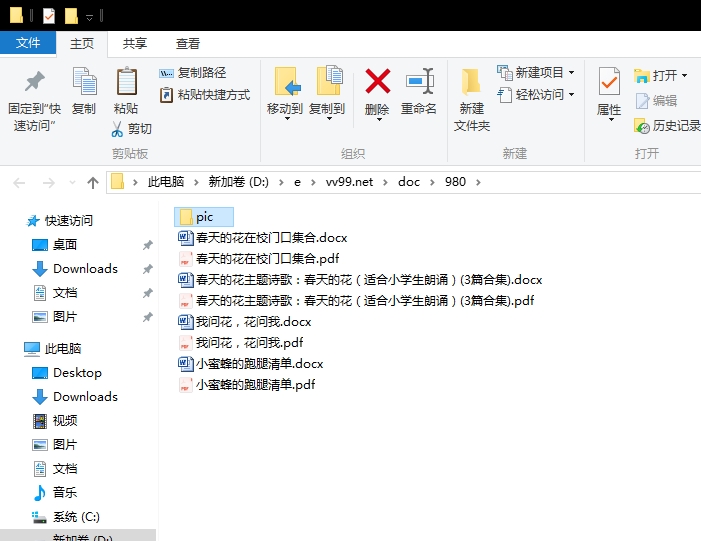The width and height of the screenshot is (701, 541).
Task: Click new folder icon in title bar
Action: [x=71, y=16]
